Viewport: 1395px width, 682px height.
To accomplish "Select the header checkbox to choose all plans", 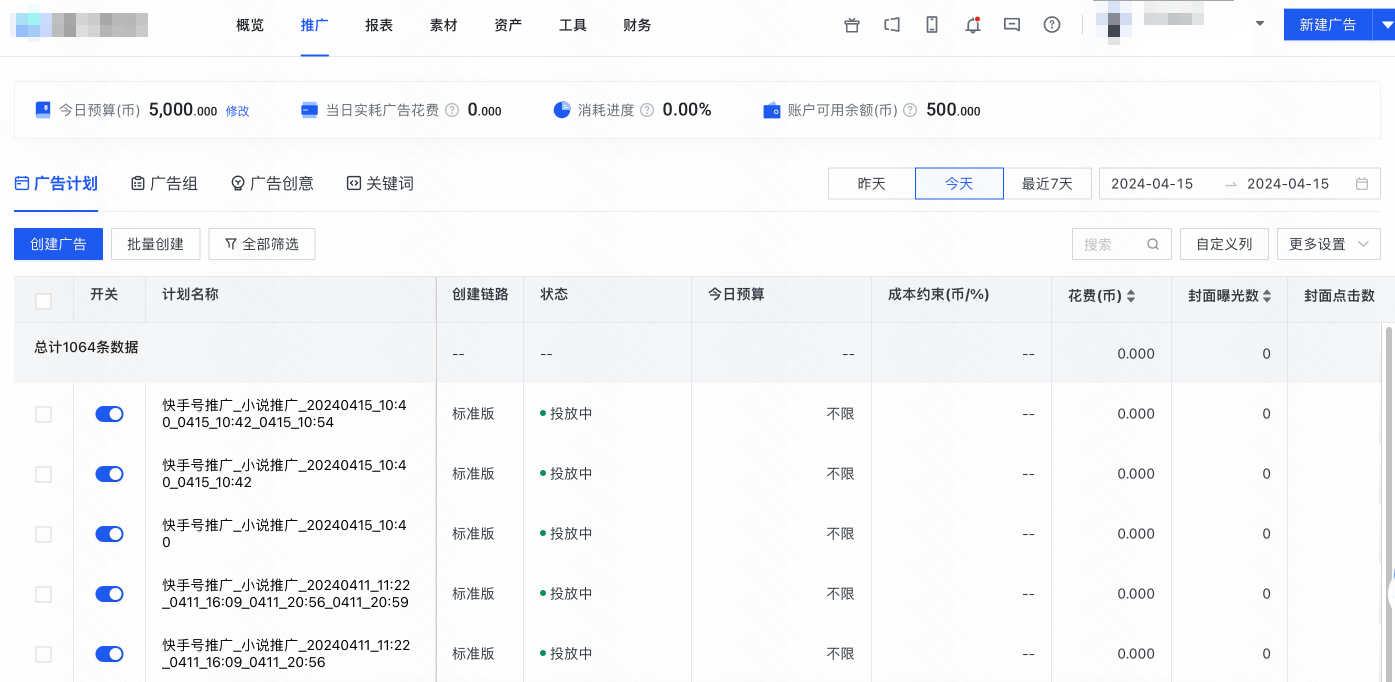I will 43,299.
